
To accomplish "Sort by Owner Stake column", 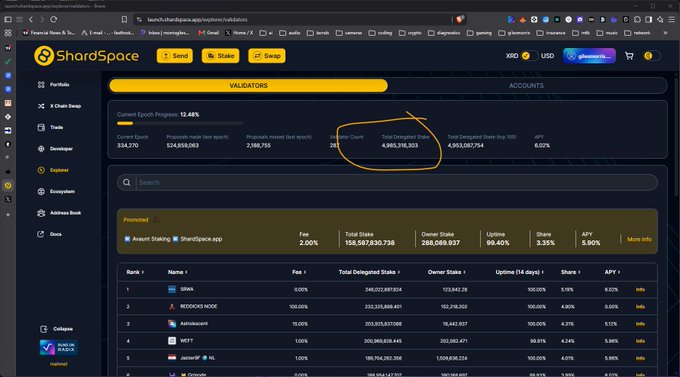I will click(x=446, y=272).
